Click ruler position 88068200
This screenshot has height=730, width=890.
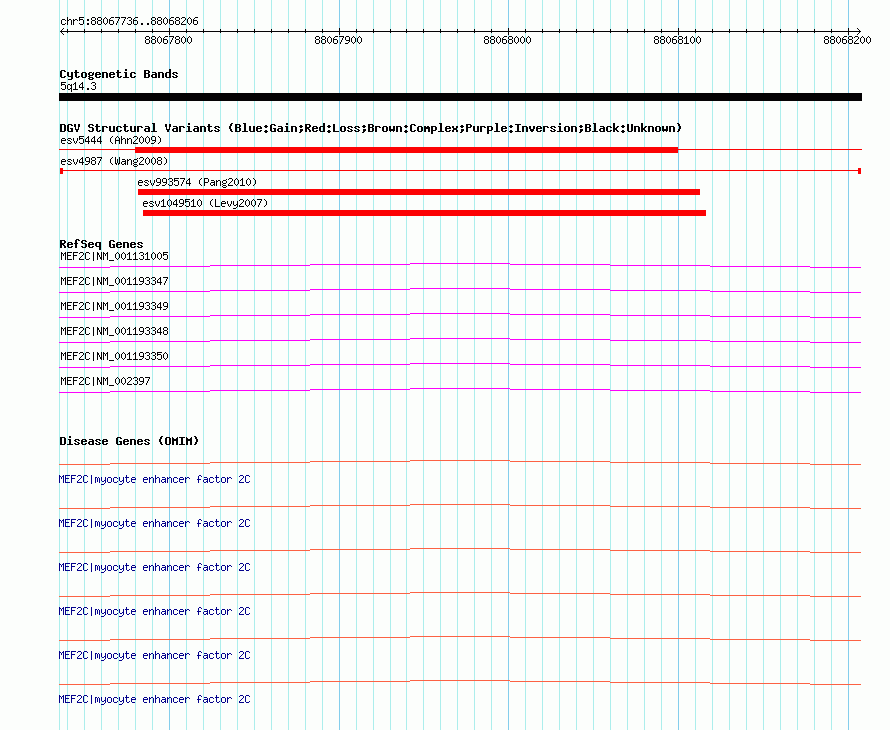coord(847,40)
